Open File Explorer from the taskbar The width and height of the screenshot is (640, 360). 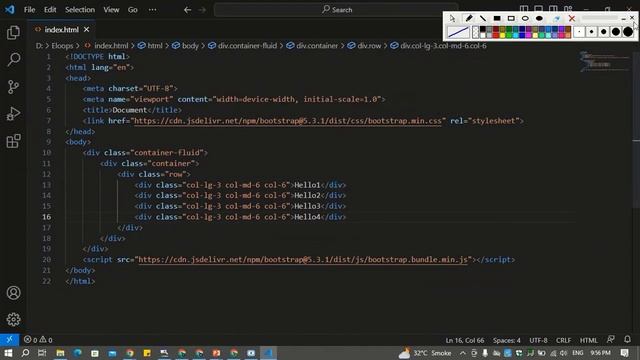[x=60, y=353]
